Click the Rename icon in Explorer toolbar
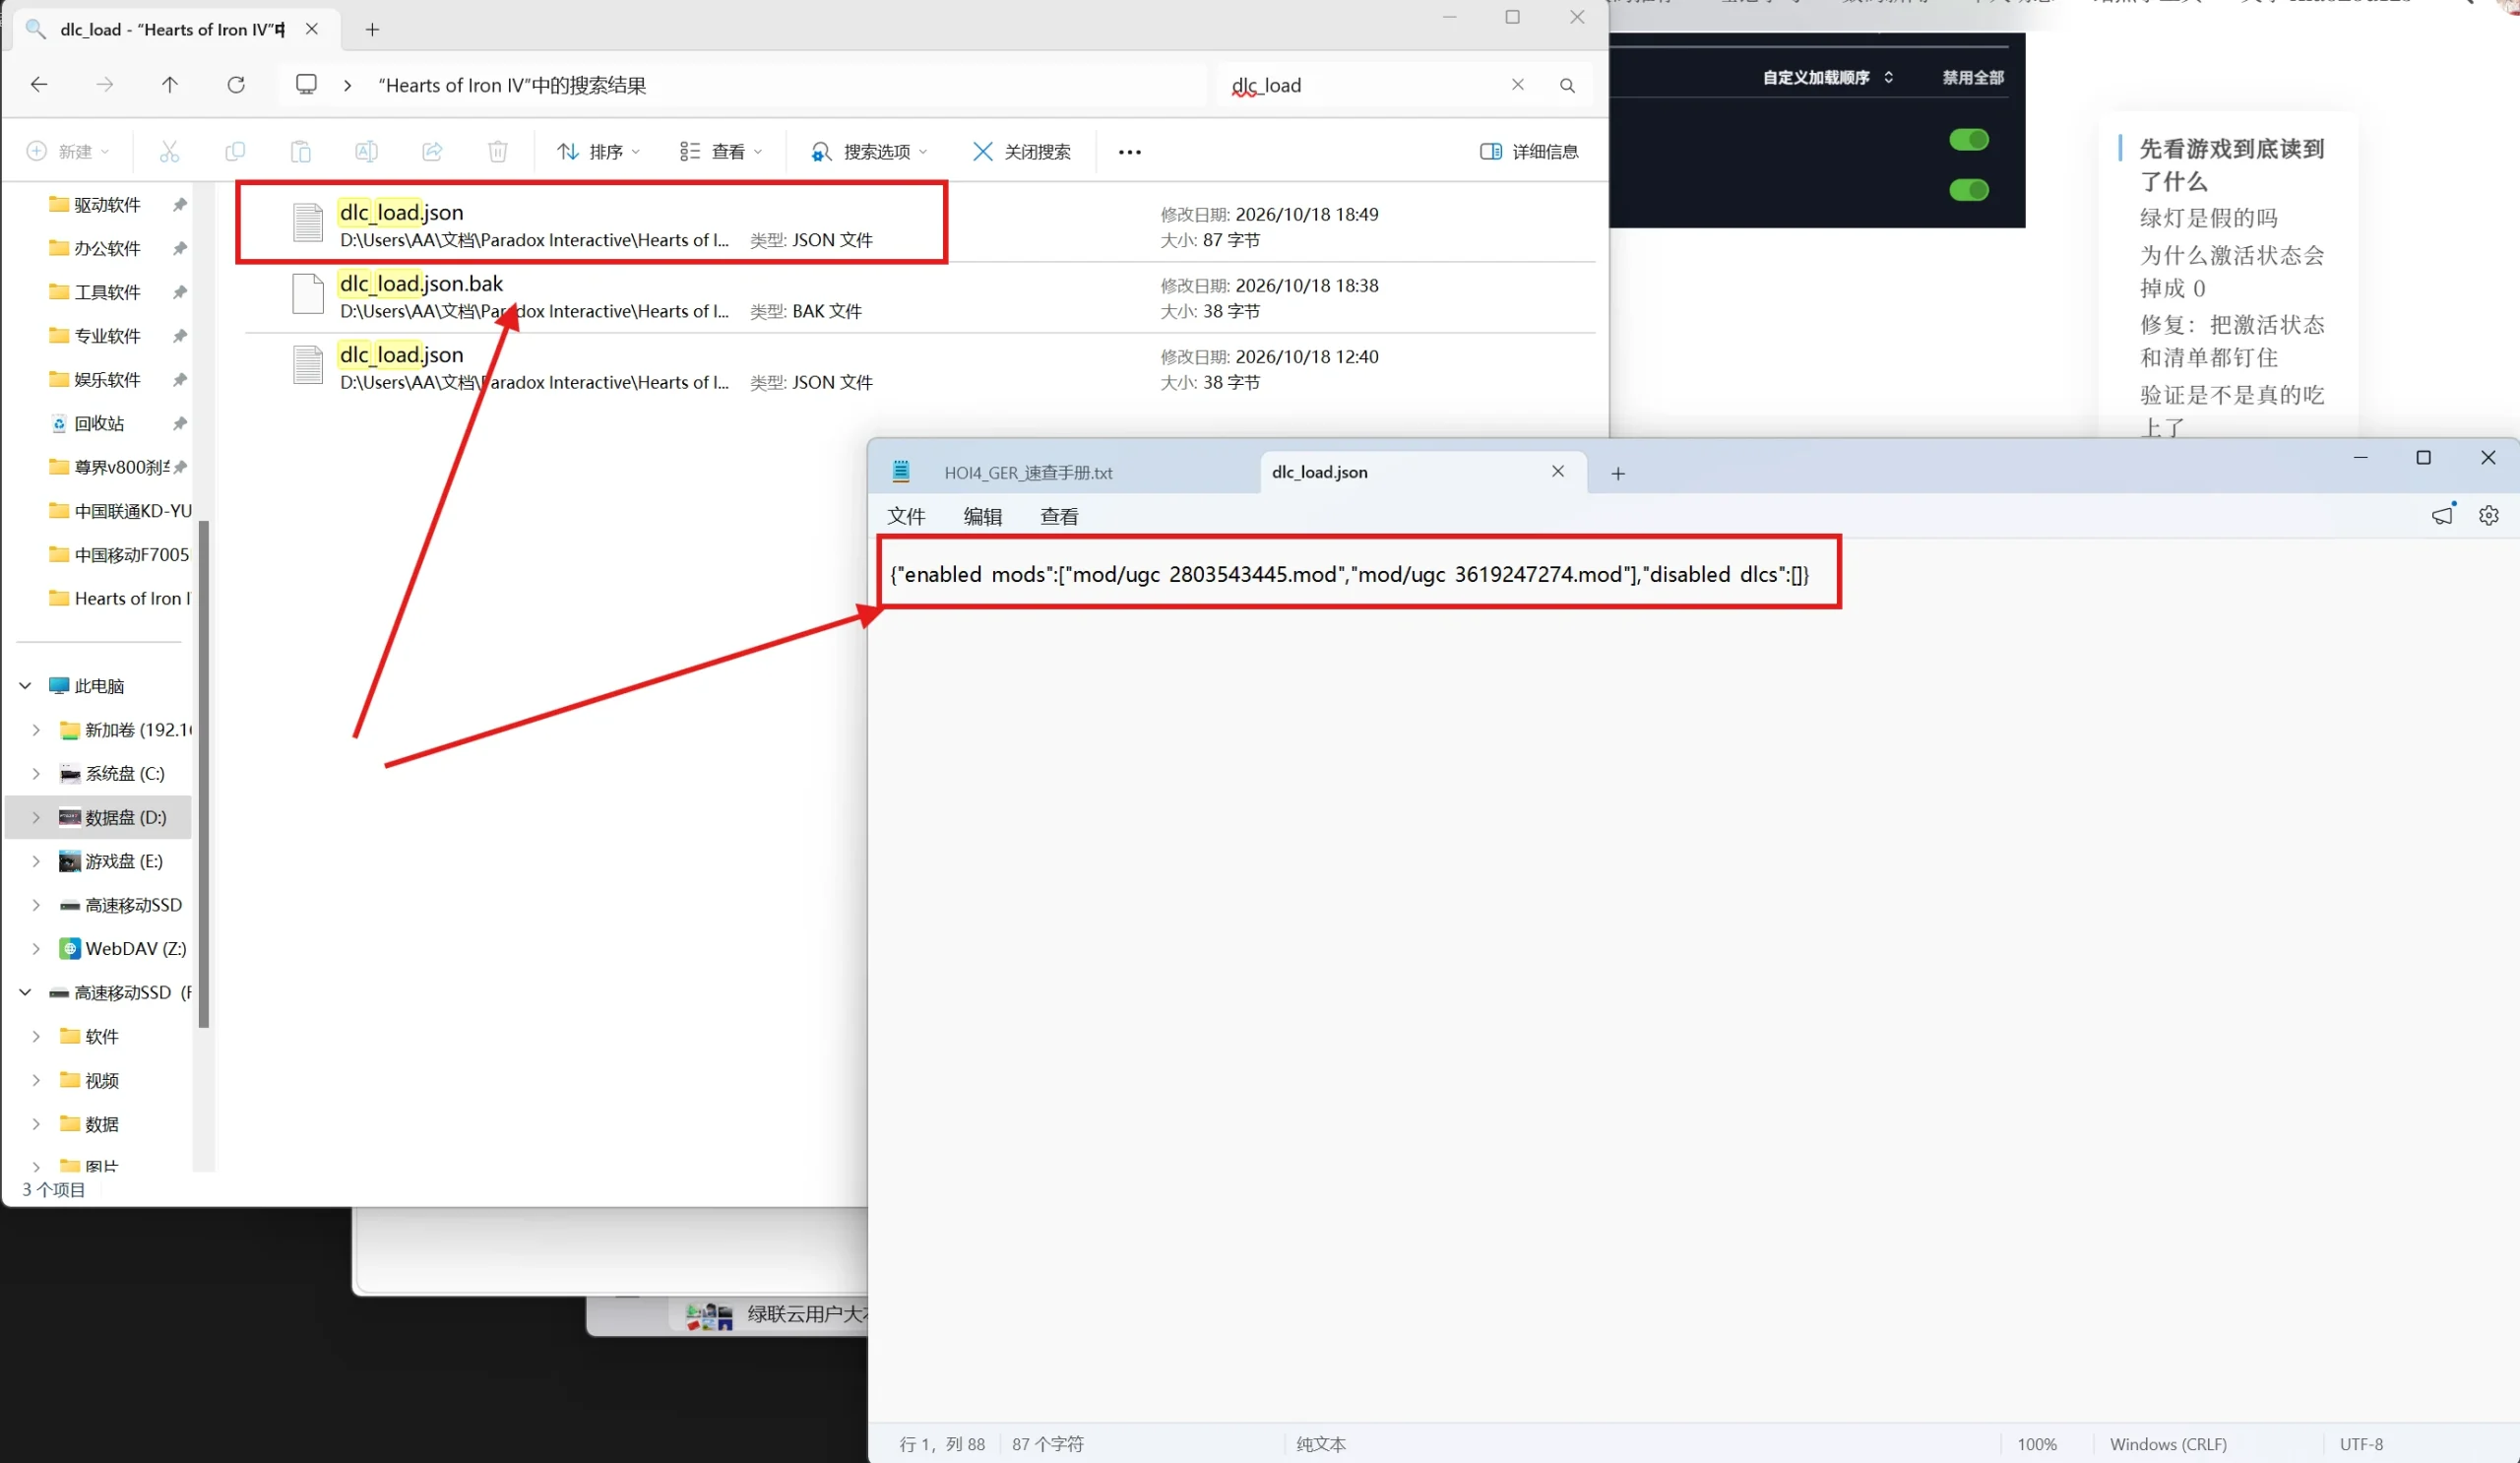2520x1463 pixels. (x=366, y=151)
